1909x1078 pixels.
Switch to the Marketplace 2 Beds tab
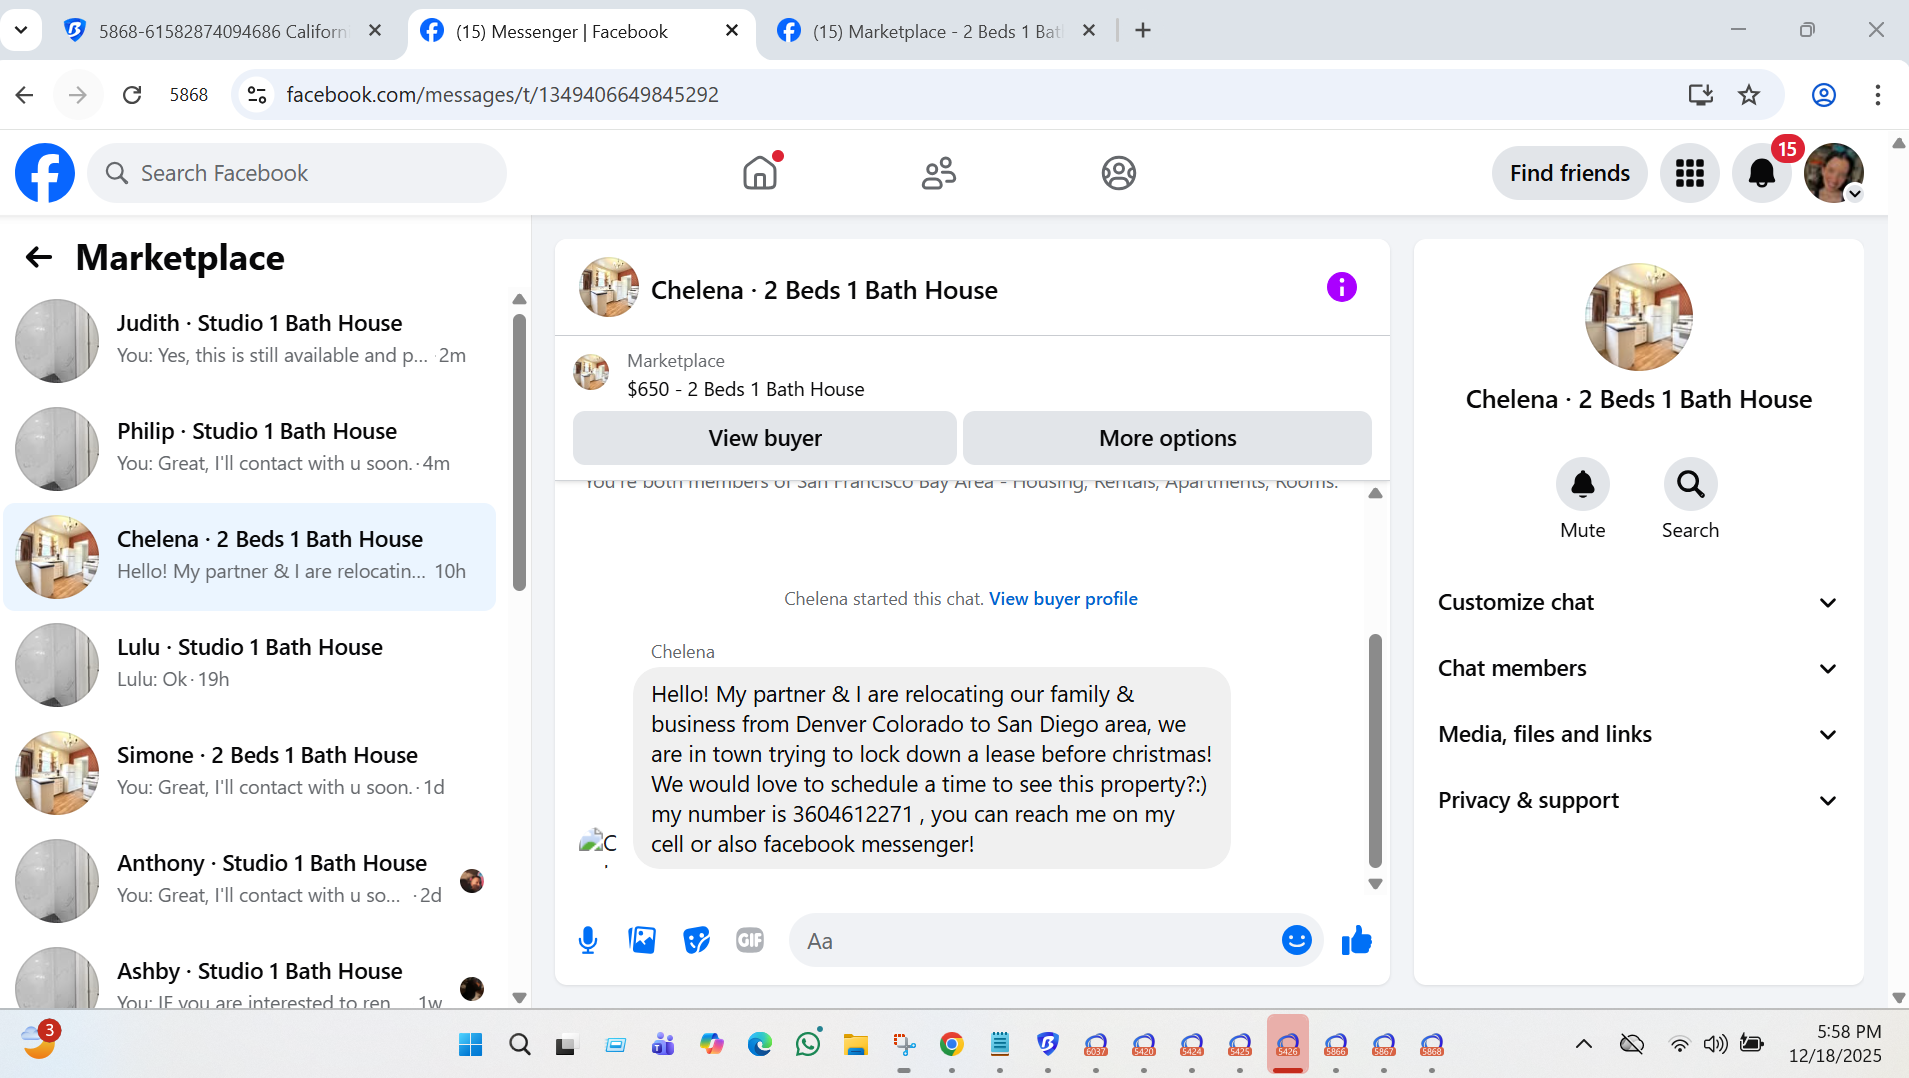click(935, 31)
